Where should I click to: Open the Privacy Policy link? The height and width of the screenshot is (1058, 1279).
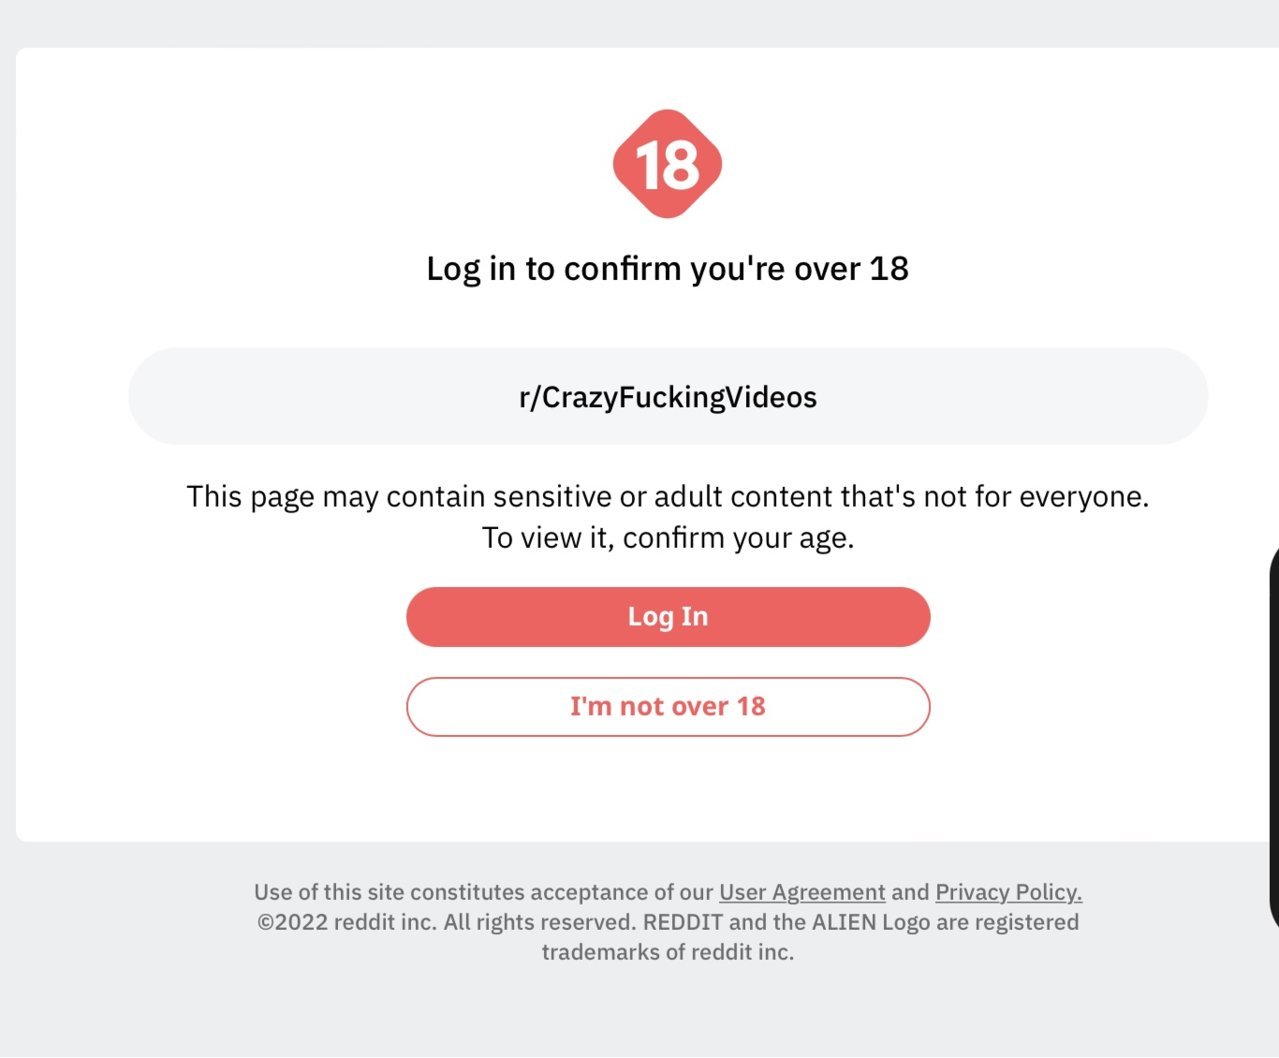[1008, 892]
